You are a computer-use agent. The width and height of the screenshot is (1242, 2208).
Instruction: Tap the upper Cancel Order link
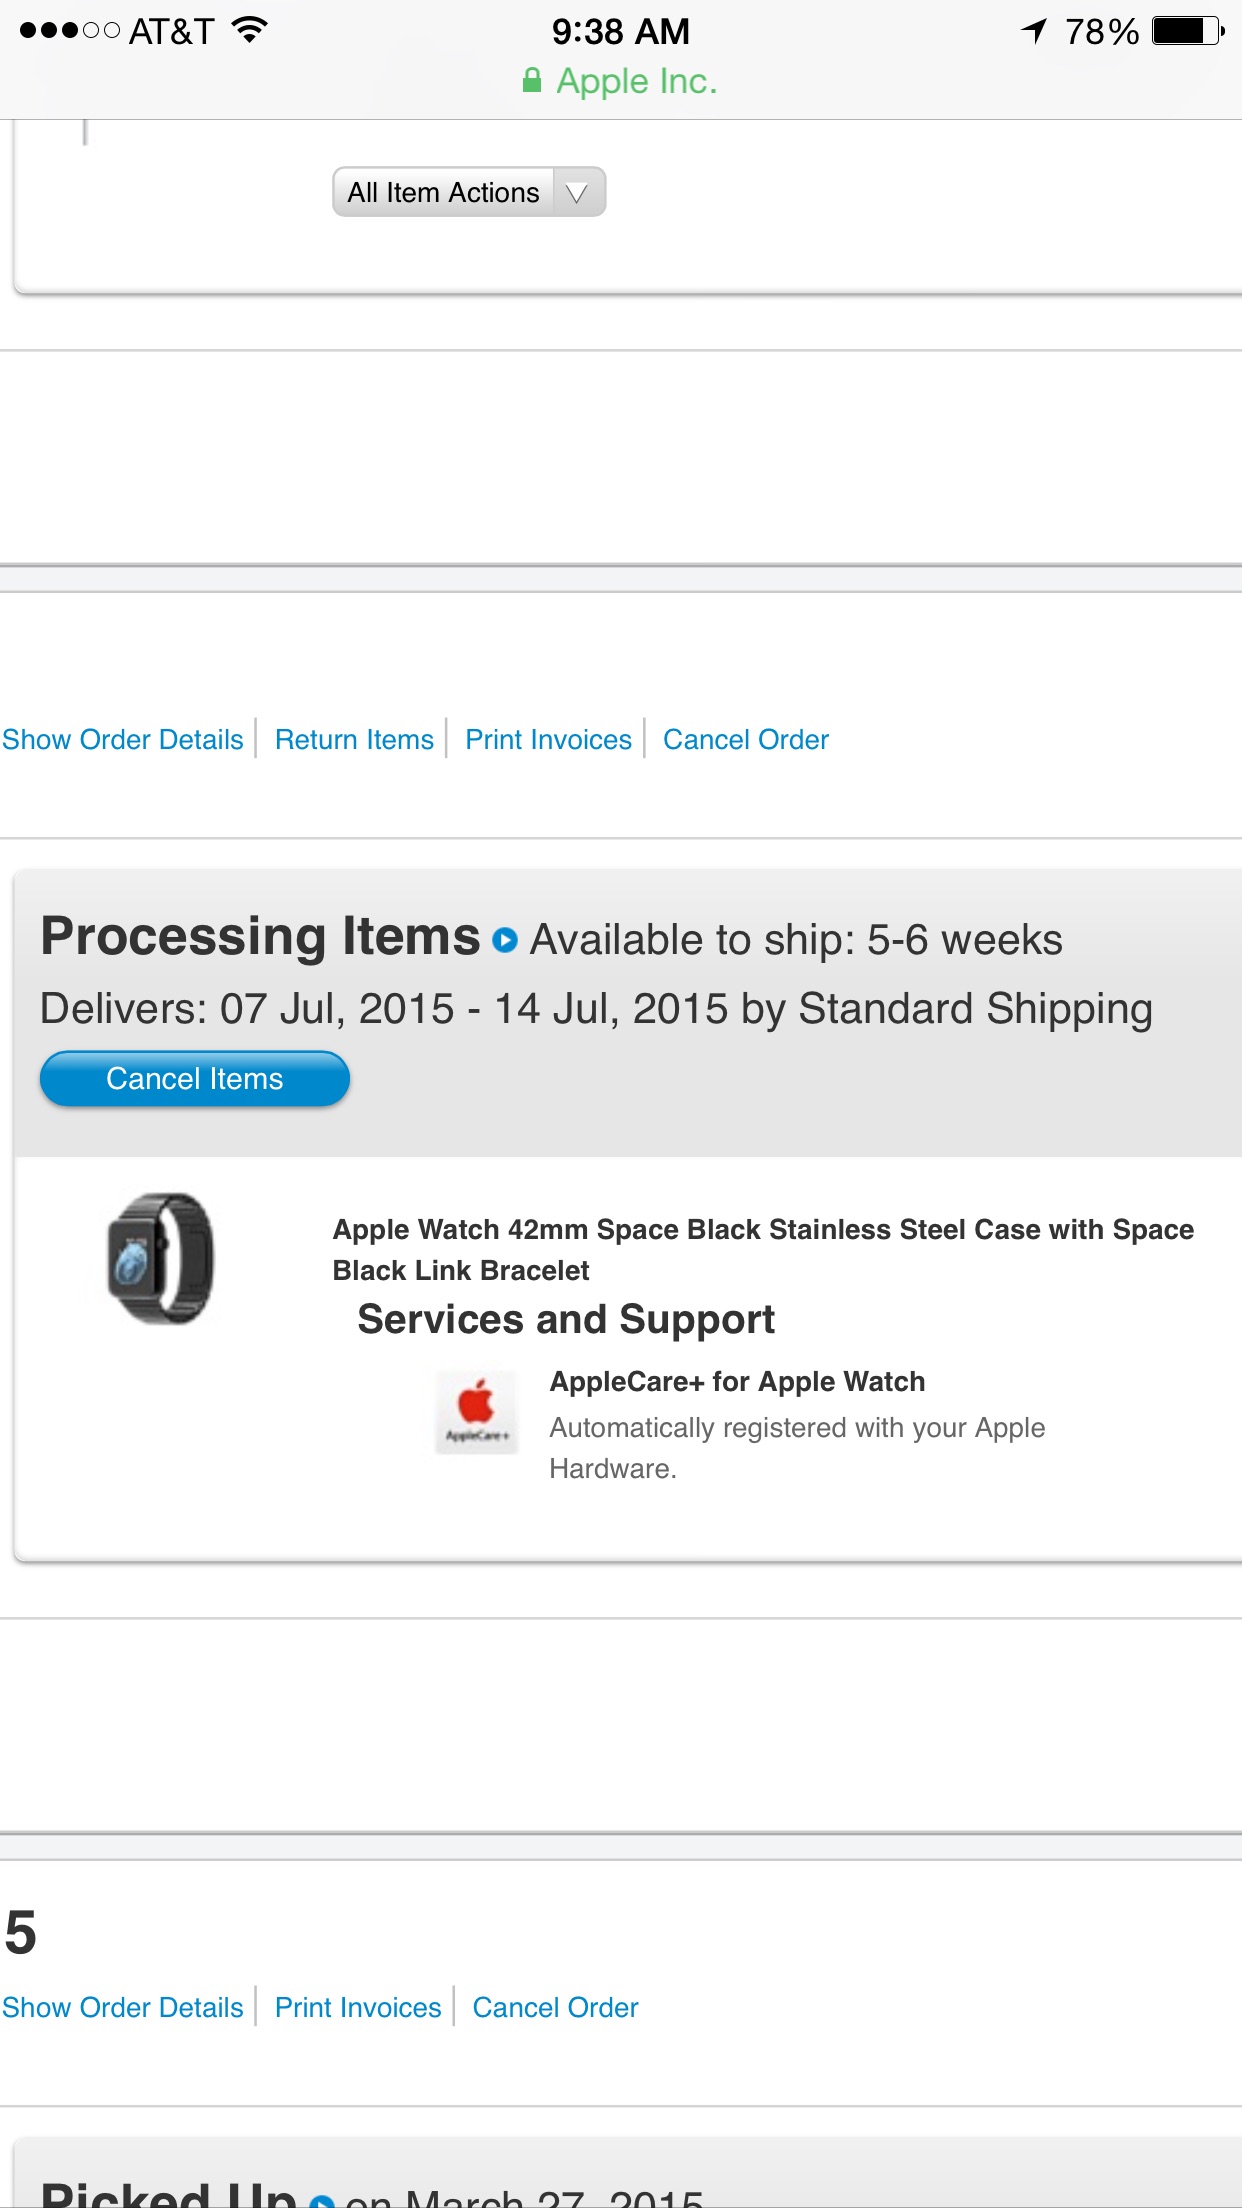746,739
